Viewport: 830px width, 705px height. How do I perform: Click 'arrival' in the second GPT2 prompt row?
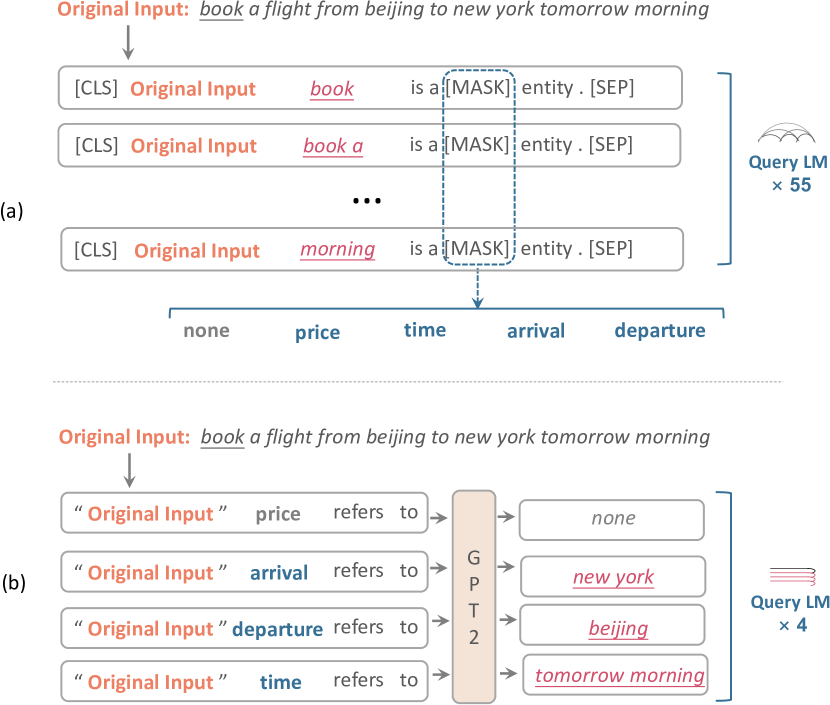(279, 573)
